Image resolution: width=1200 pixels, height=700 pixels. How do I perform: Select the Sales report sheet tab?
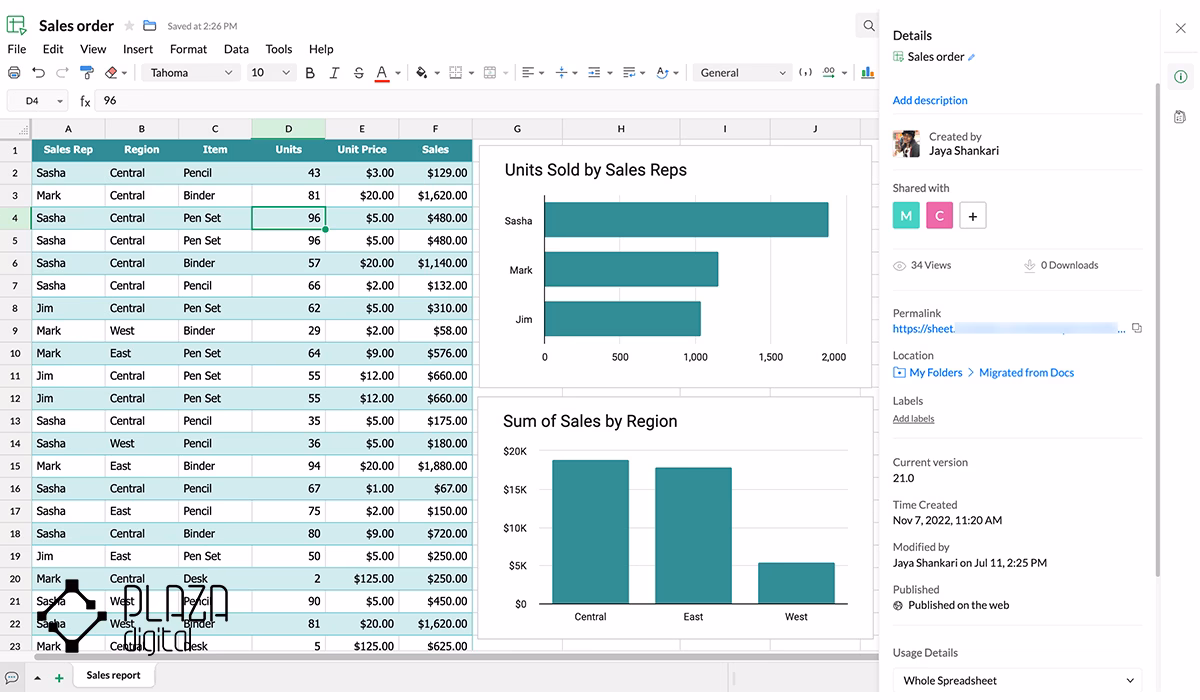pyautogui.click(x=113, y=675)
